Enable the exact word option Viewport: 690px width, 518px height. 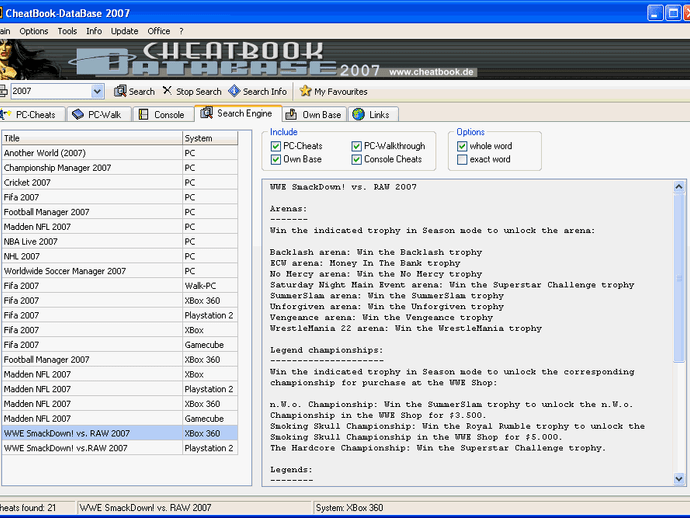click(x=462, y=159)
